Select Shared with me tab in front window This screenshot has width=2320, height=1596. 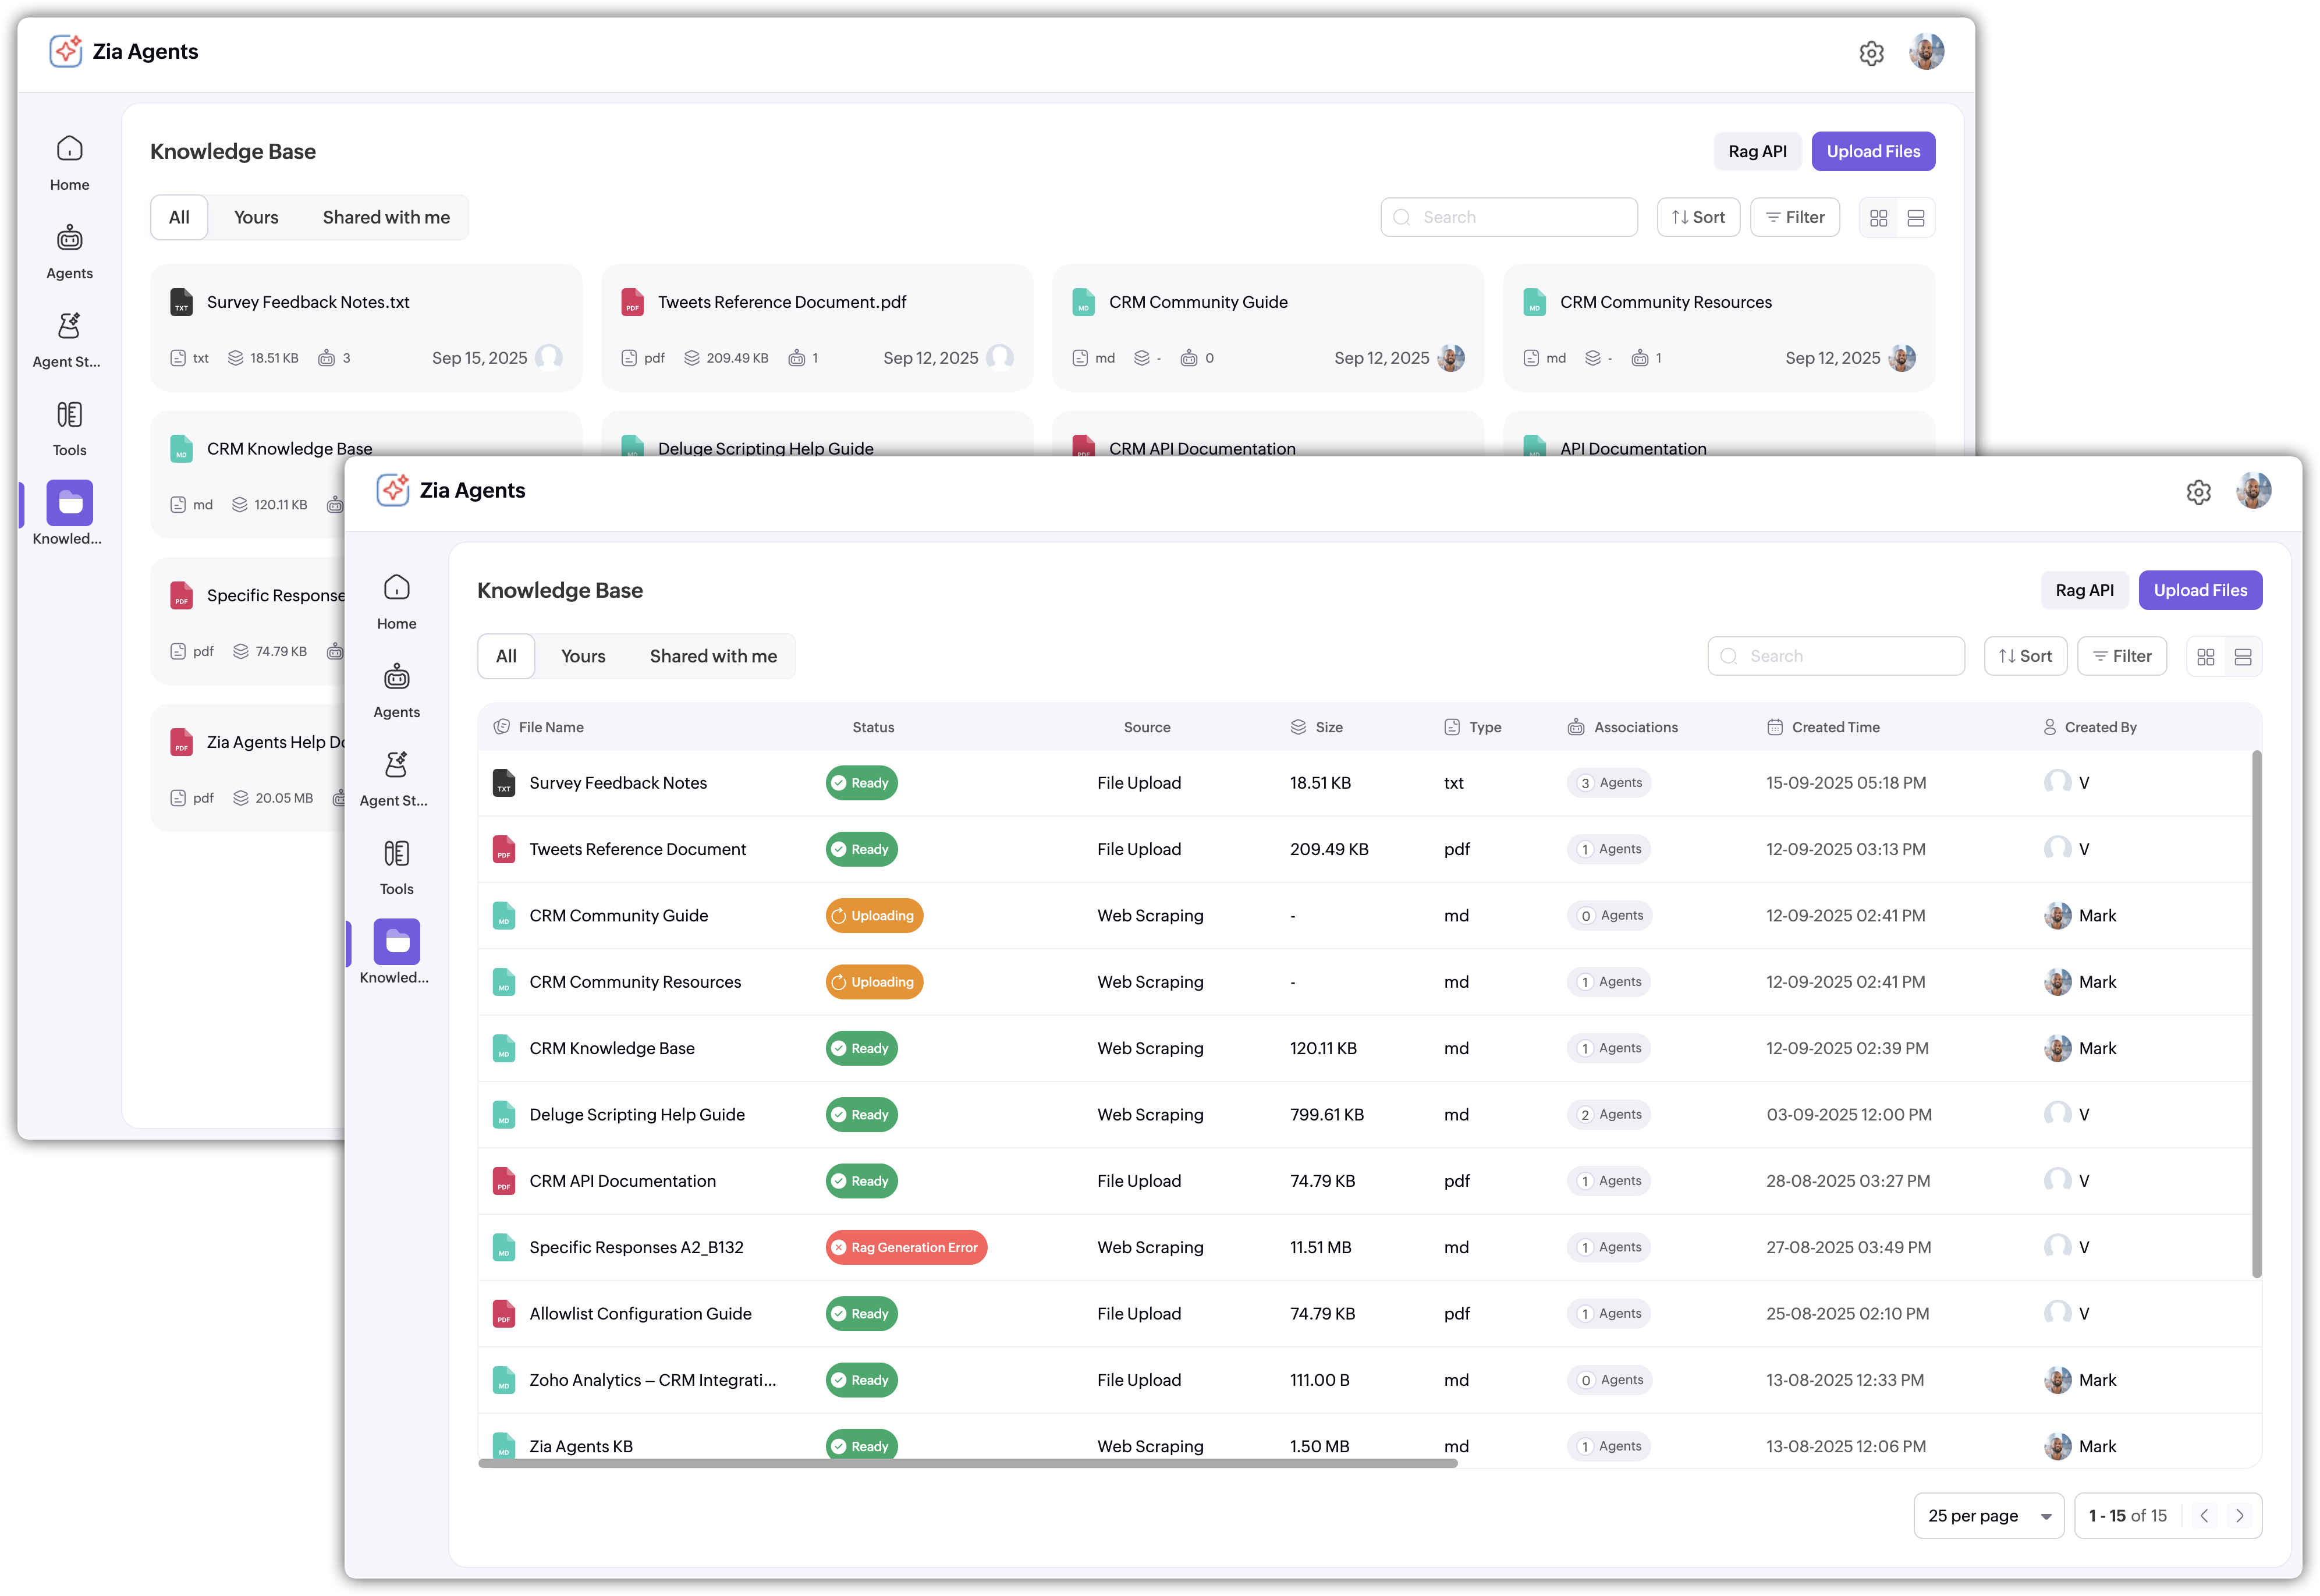coord(713,656)
